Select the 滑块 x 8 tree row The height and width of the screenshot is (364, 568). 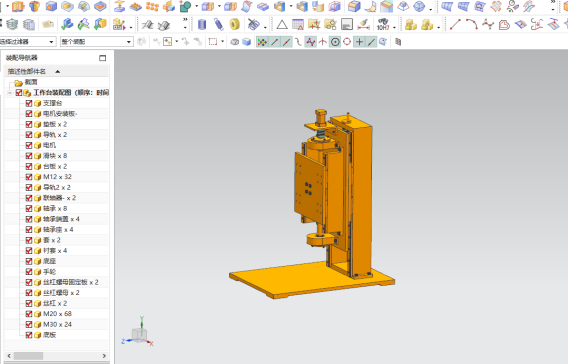tap(56, 156)
